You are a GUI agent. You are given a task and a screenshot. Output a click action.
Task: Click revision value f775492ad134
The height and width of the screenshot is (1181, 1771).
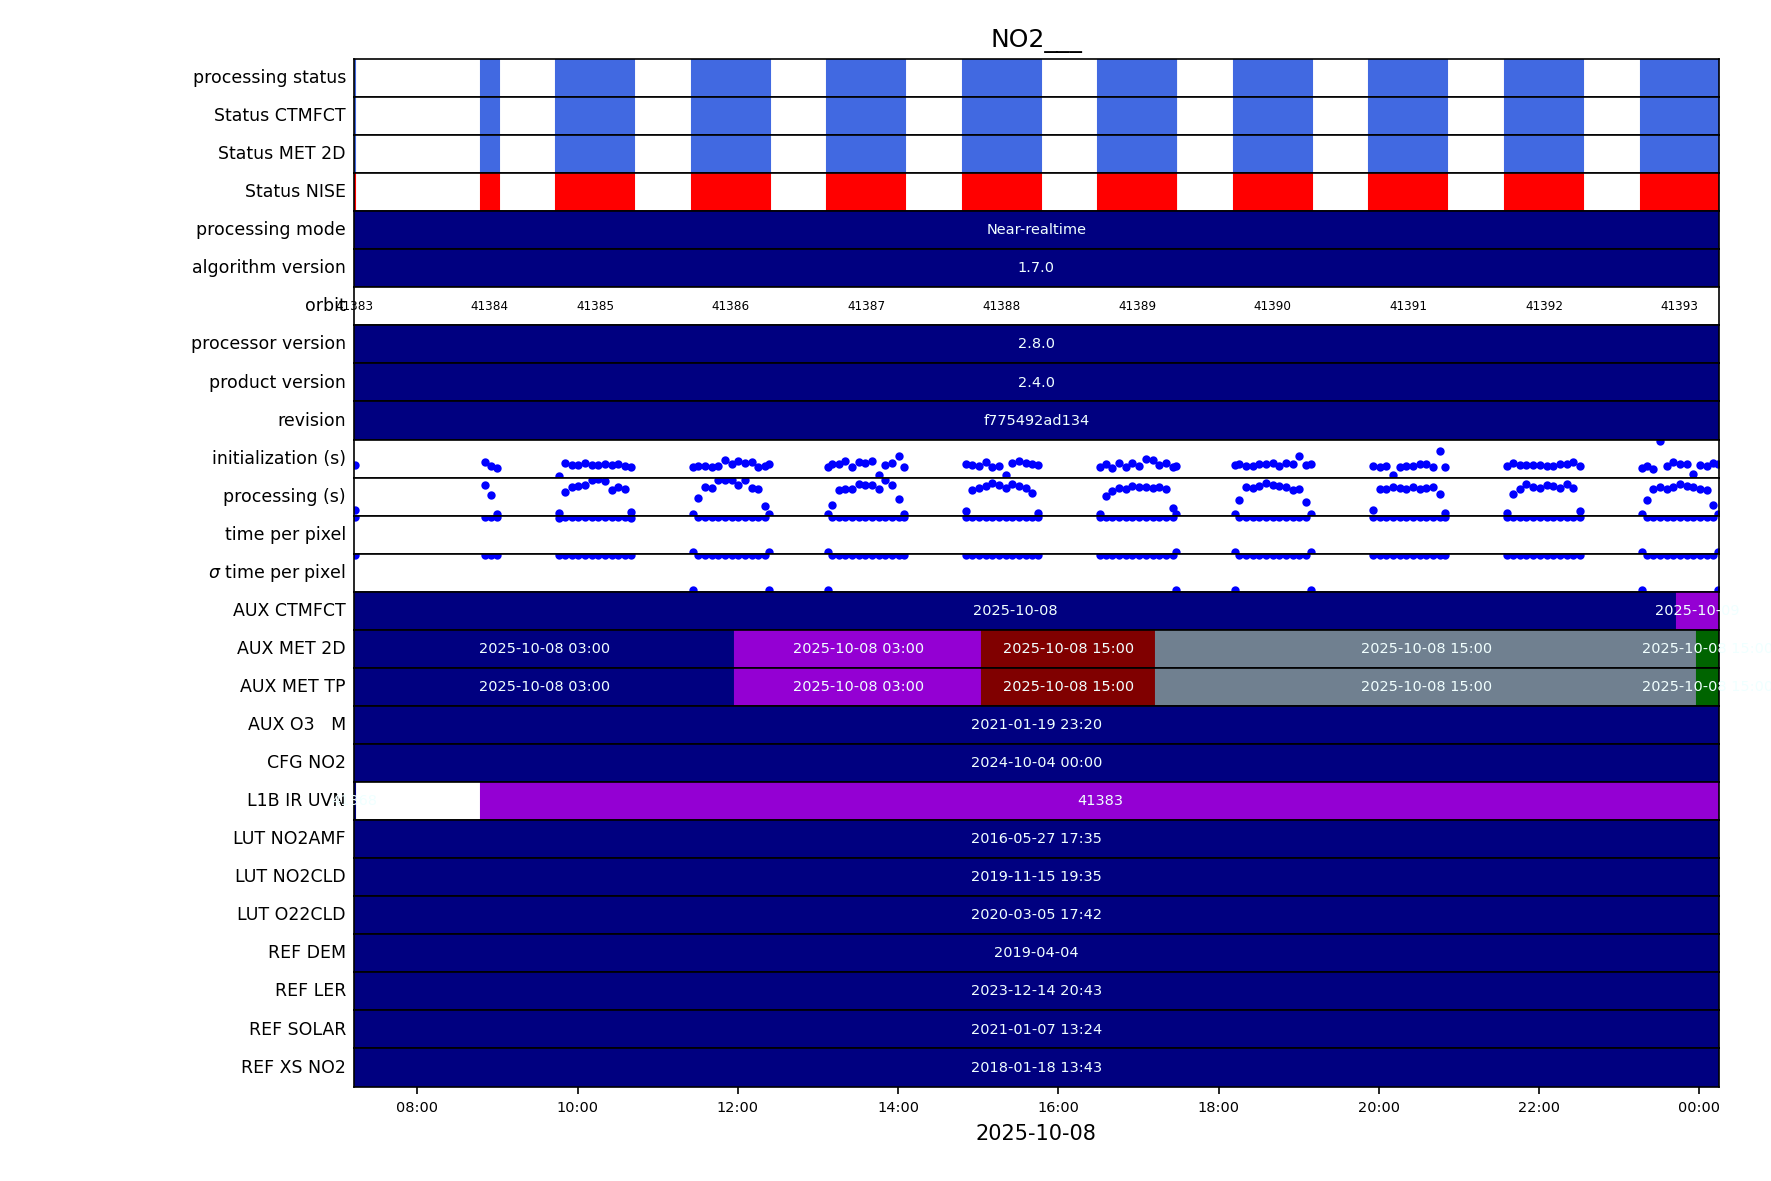tap(1036, 420)
